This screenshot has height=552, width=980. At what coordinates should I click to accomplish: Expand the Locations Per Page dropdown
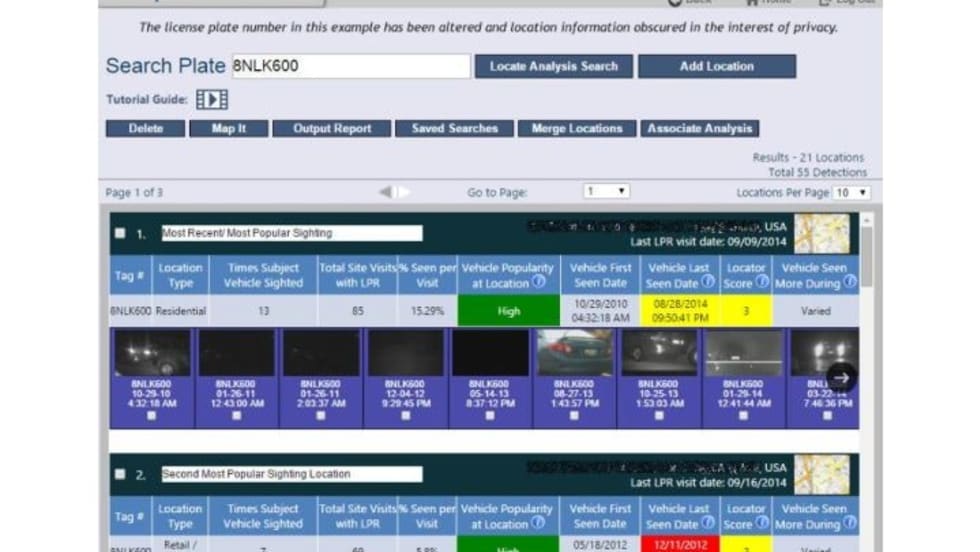coord(852,192)
